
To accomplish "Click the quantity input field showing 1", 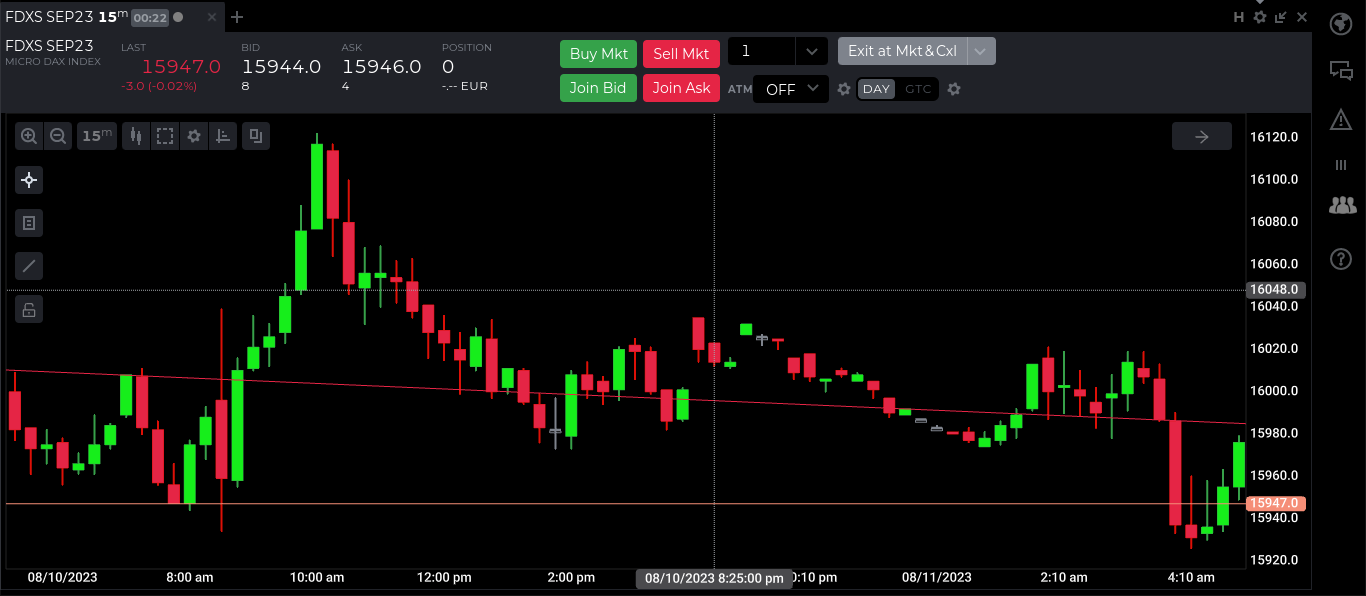I will click(762, 51).
